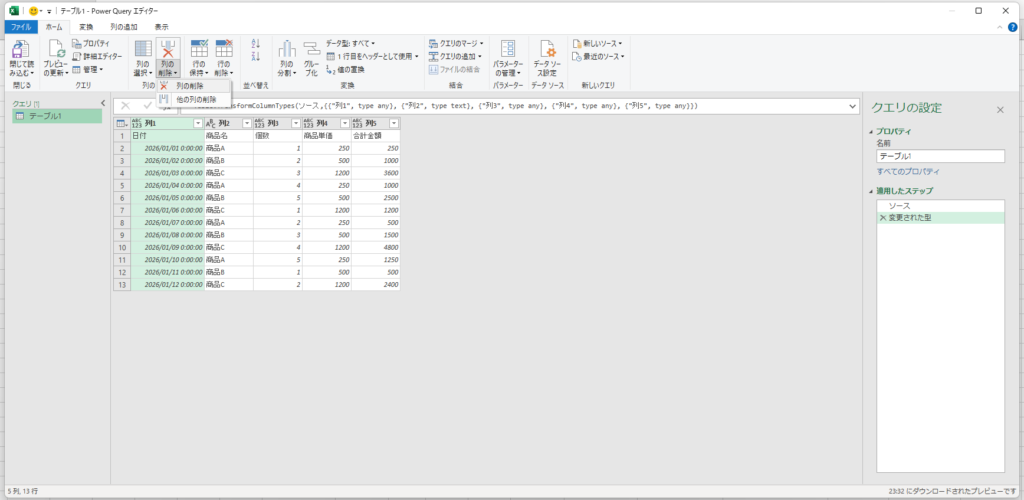Delete the 変更された型 applied step
Viewport: 1024px width, 500px height.
tap(882, 217)
